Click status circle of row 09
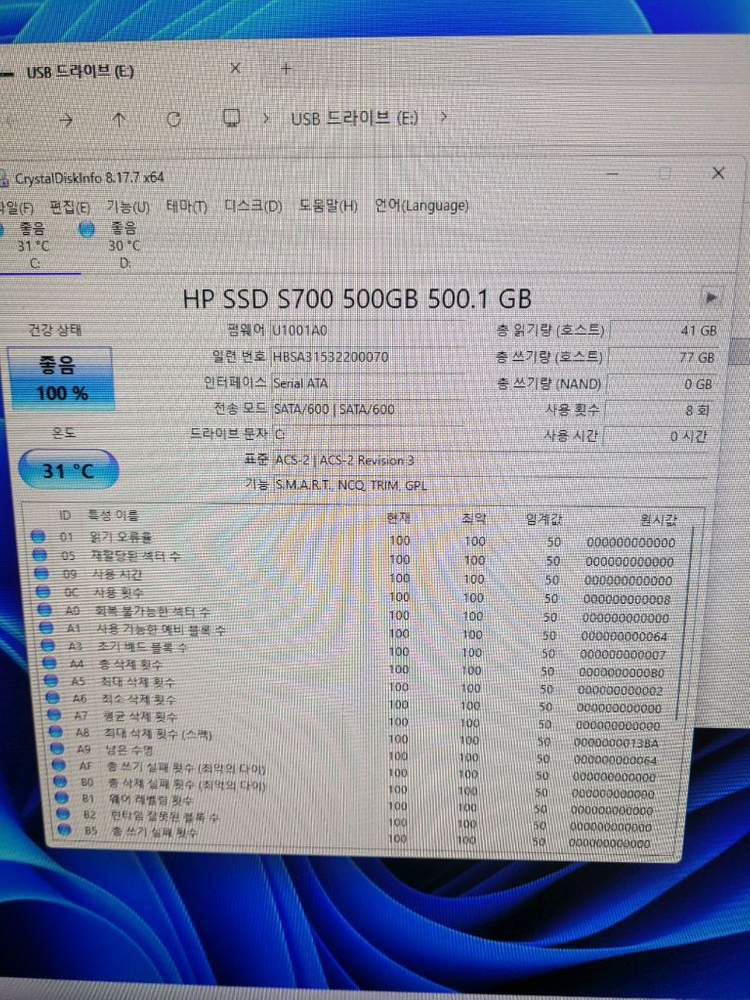This screenshot has width=750, height=1000. coord(42,573)
